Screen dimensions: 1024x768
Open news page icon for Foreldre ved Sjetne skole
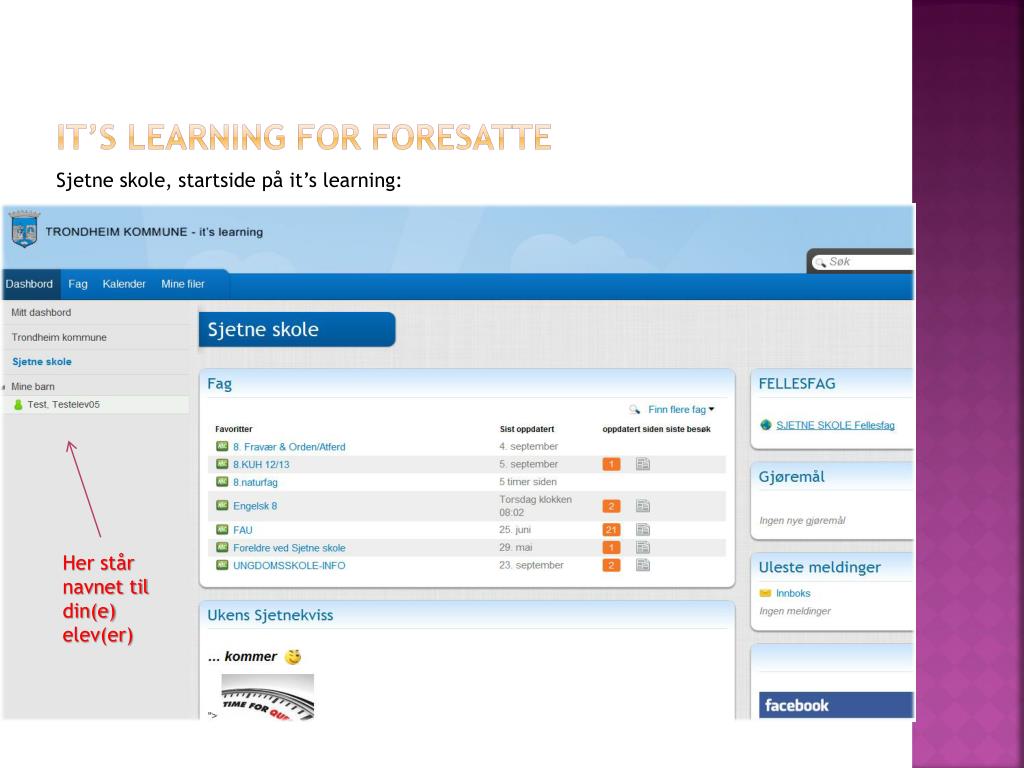[643, 547]
